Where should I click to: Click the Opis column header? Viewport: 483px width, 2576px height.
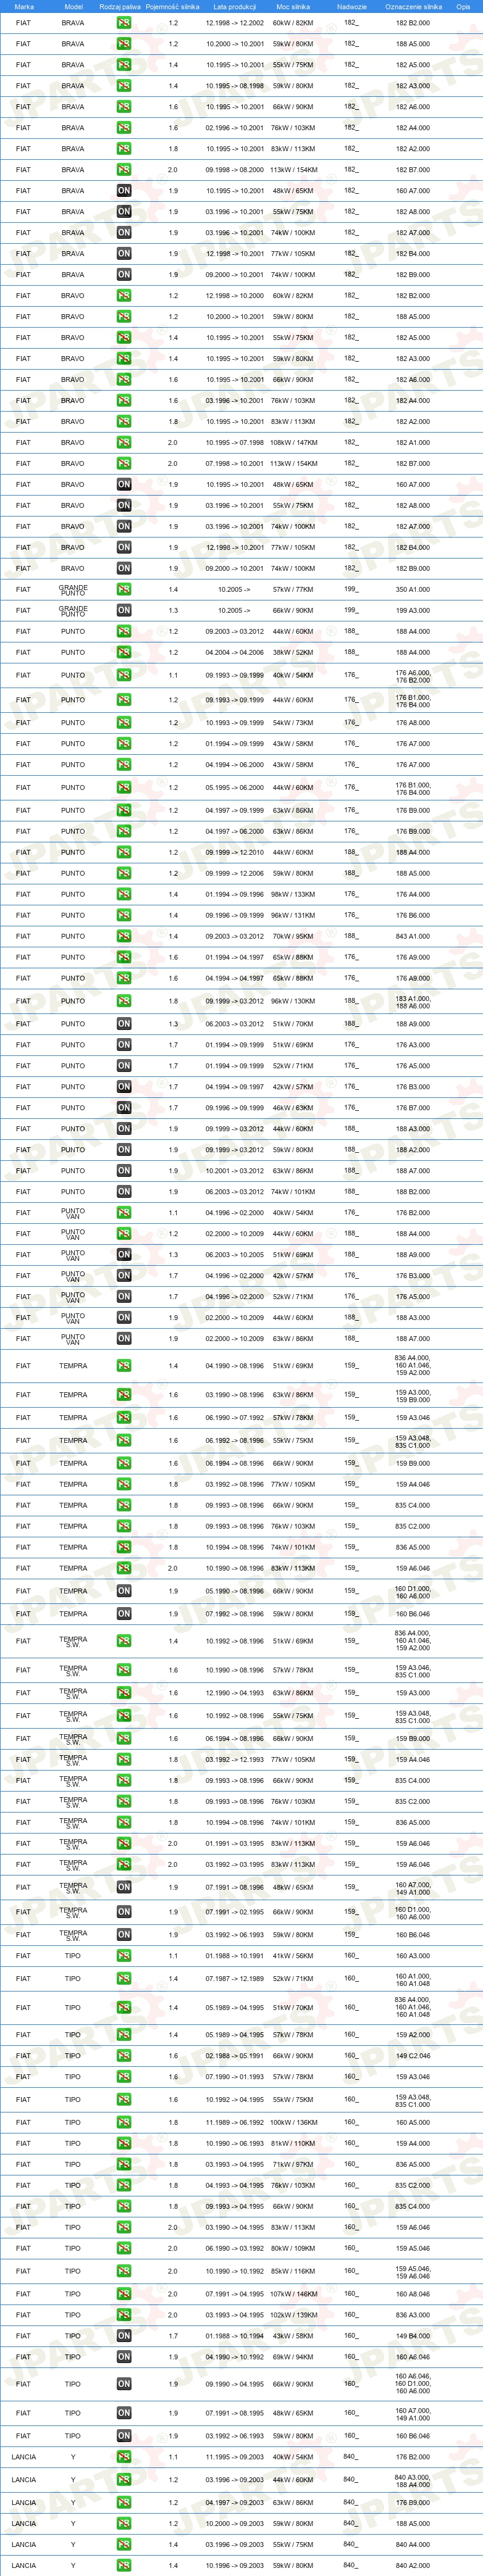463,7
